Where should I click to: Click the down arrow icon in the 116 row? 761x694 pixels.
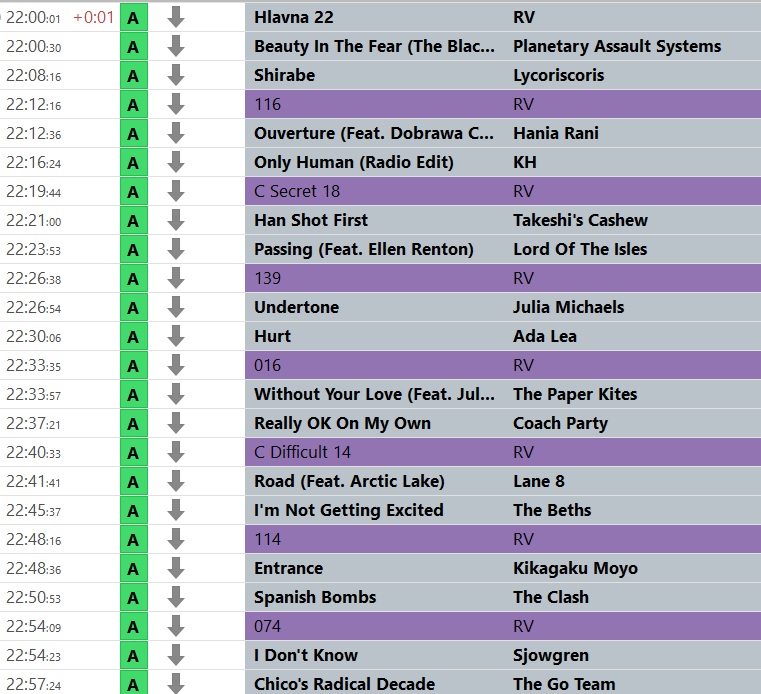coord(176,104)
